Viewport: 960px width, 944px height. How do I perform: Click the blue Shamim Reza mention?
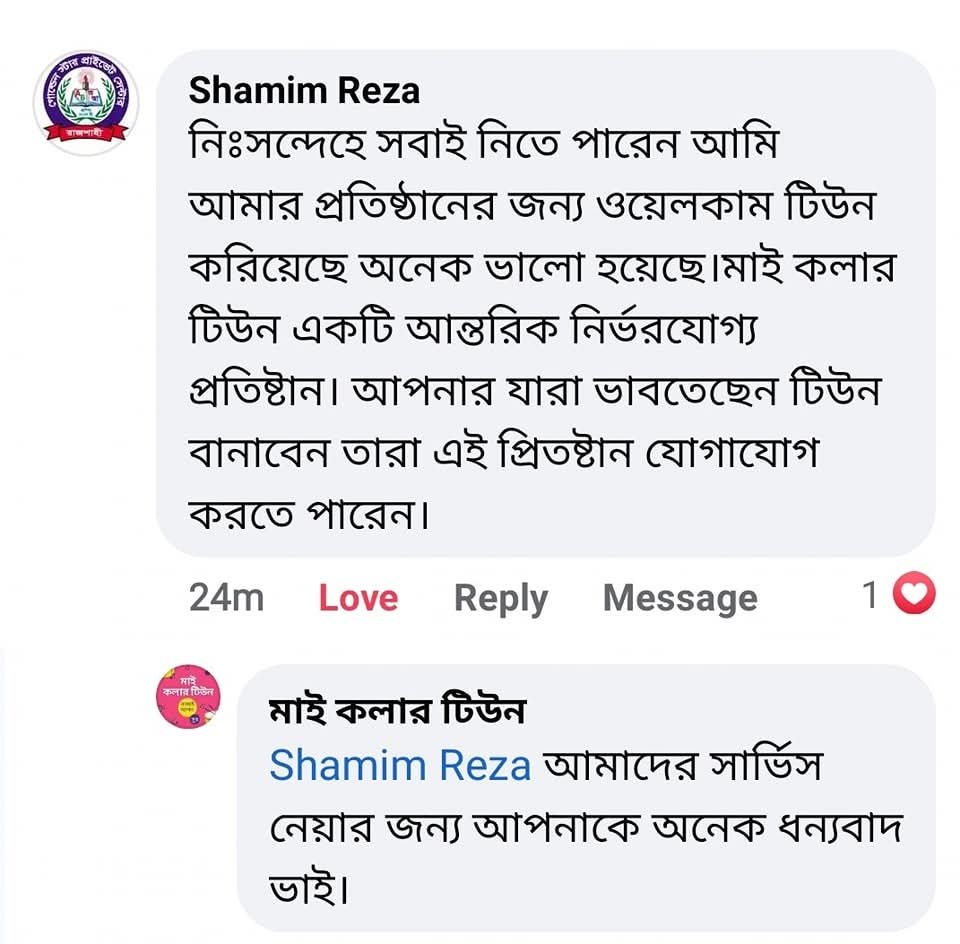coord(400,766)
